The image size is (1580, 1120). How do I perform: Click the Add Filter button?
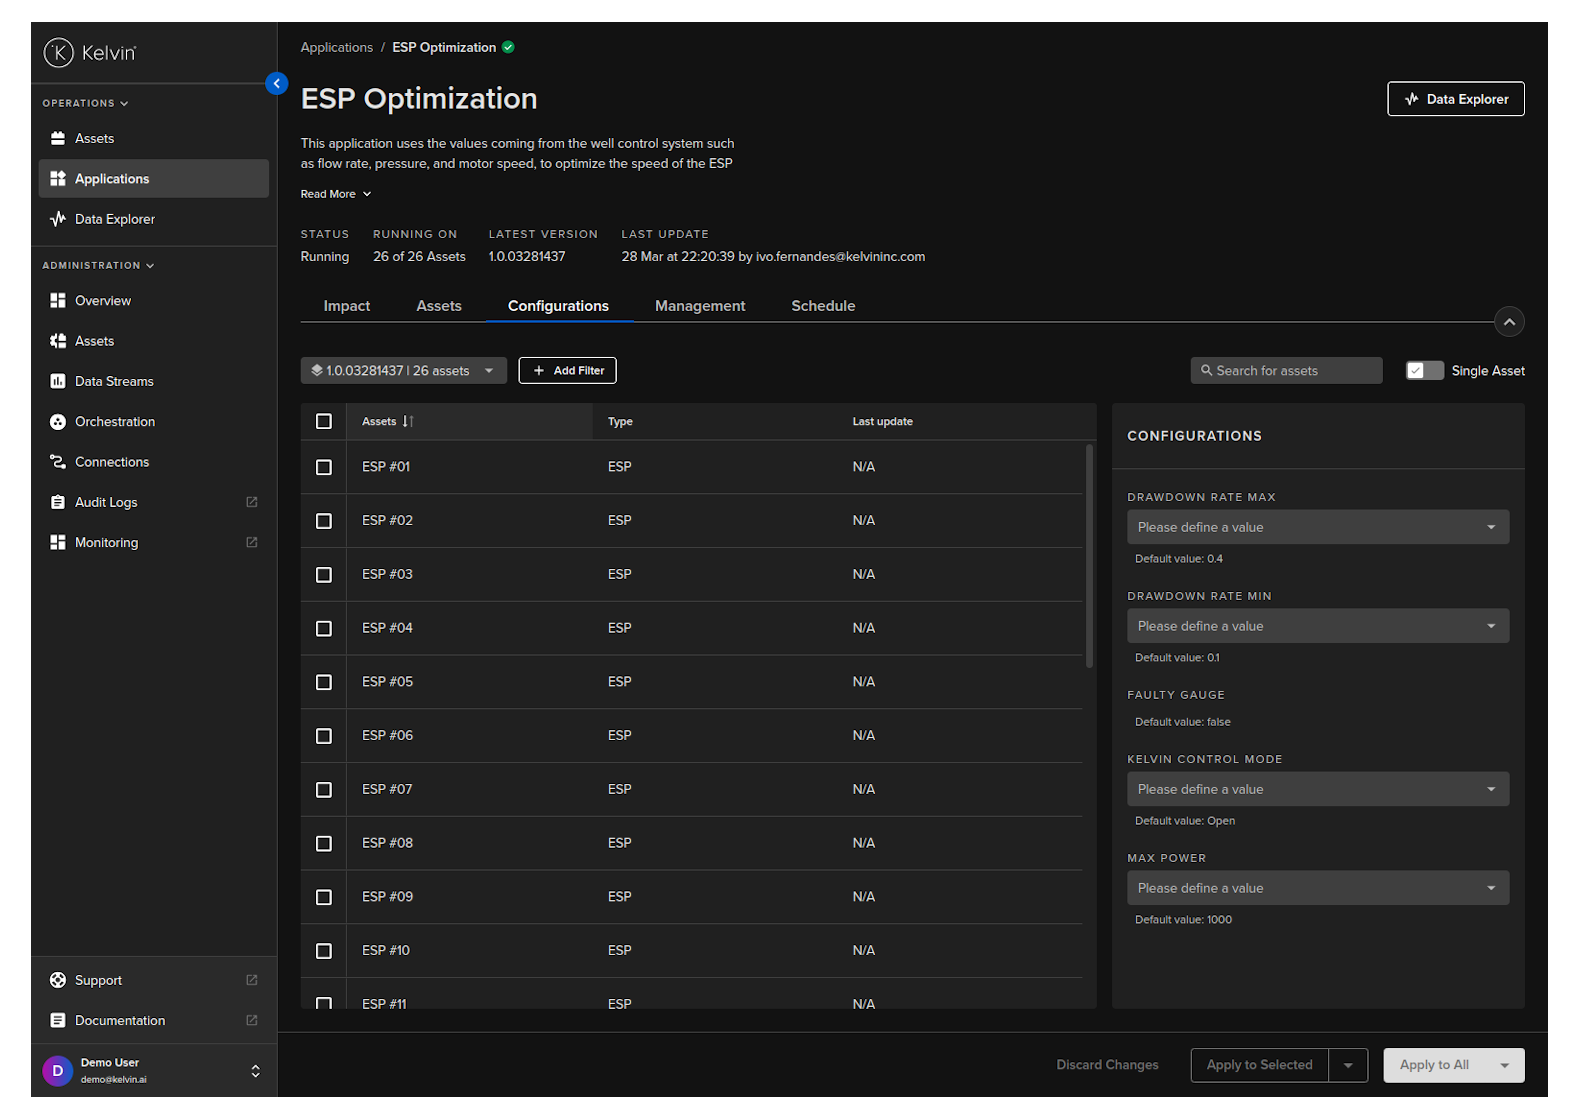(x=567, y=371)
